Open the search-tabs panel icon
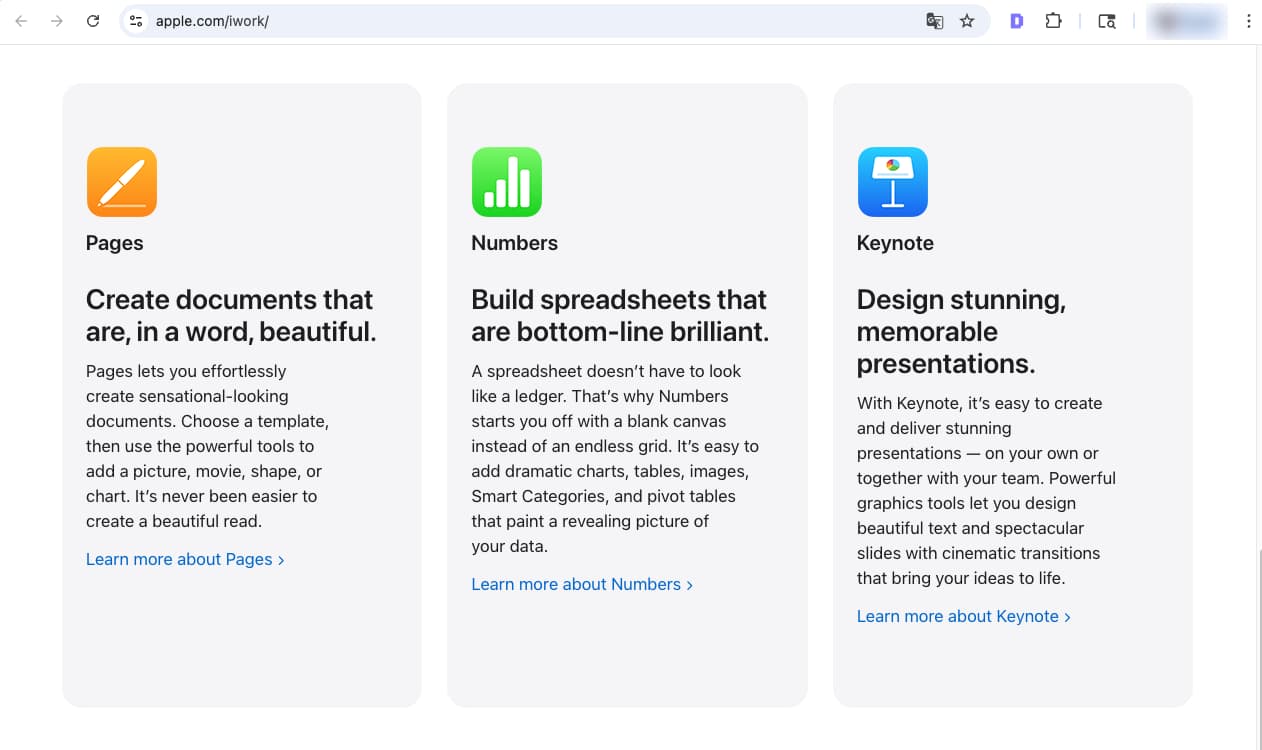The width and height of the screenshot is (1262, 750). [x=1107, y=20]
